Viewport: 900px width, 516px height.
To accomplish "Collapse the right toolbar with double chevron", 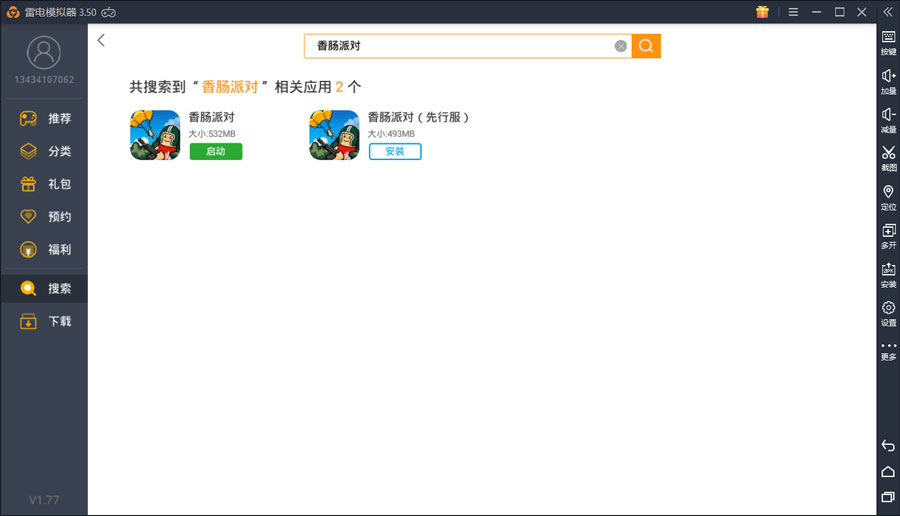I will point(888,12).
